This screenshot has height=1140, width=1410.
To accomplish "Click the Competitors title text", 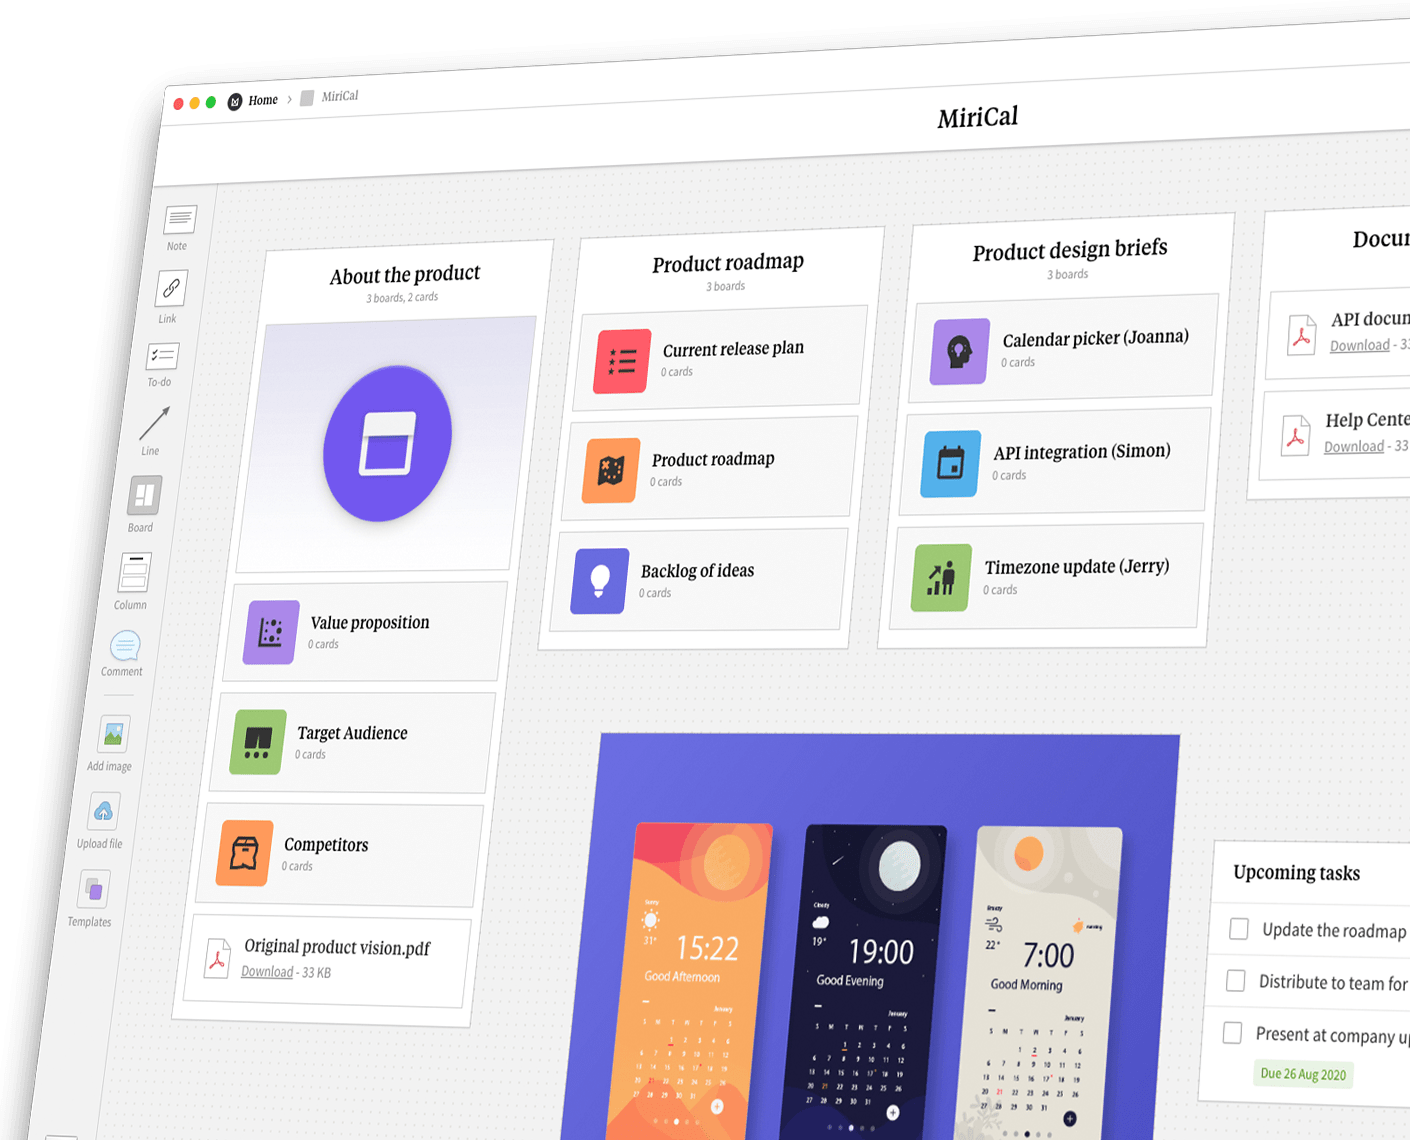I will pyautogui.click(x=326, y=845).
